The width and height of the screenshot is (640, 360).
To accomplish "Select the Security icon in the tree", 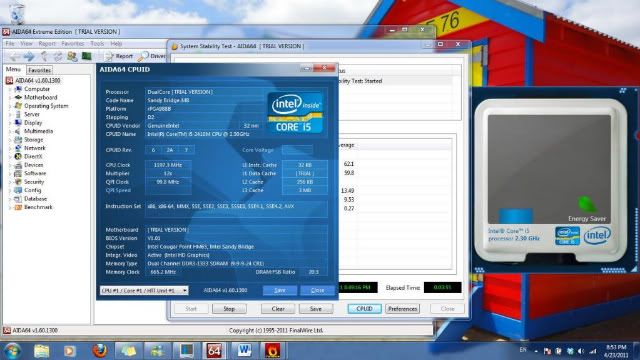I will (18, 182).
